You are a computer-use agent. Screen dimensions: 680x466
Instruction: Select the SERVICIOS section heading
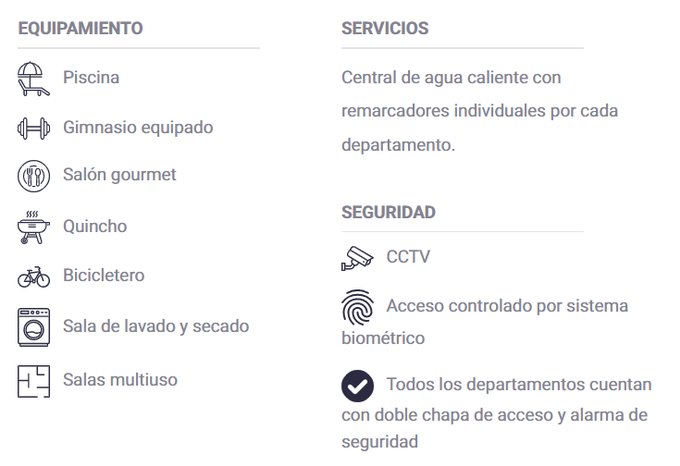pos(385,29)
